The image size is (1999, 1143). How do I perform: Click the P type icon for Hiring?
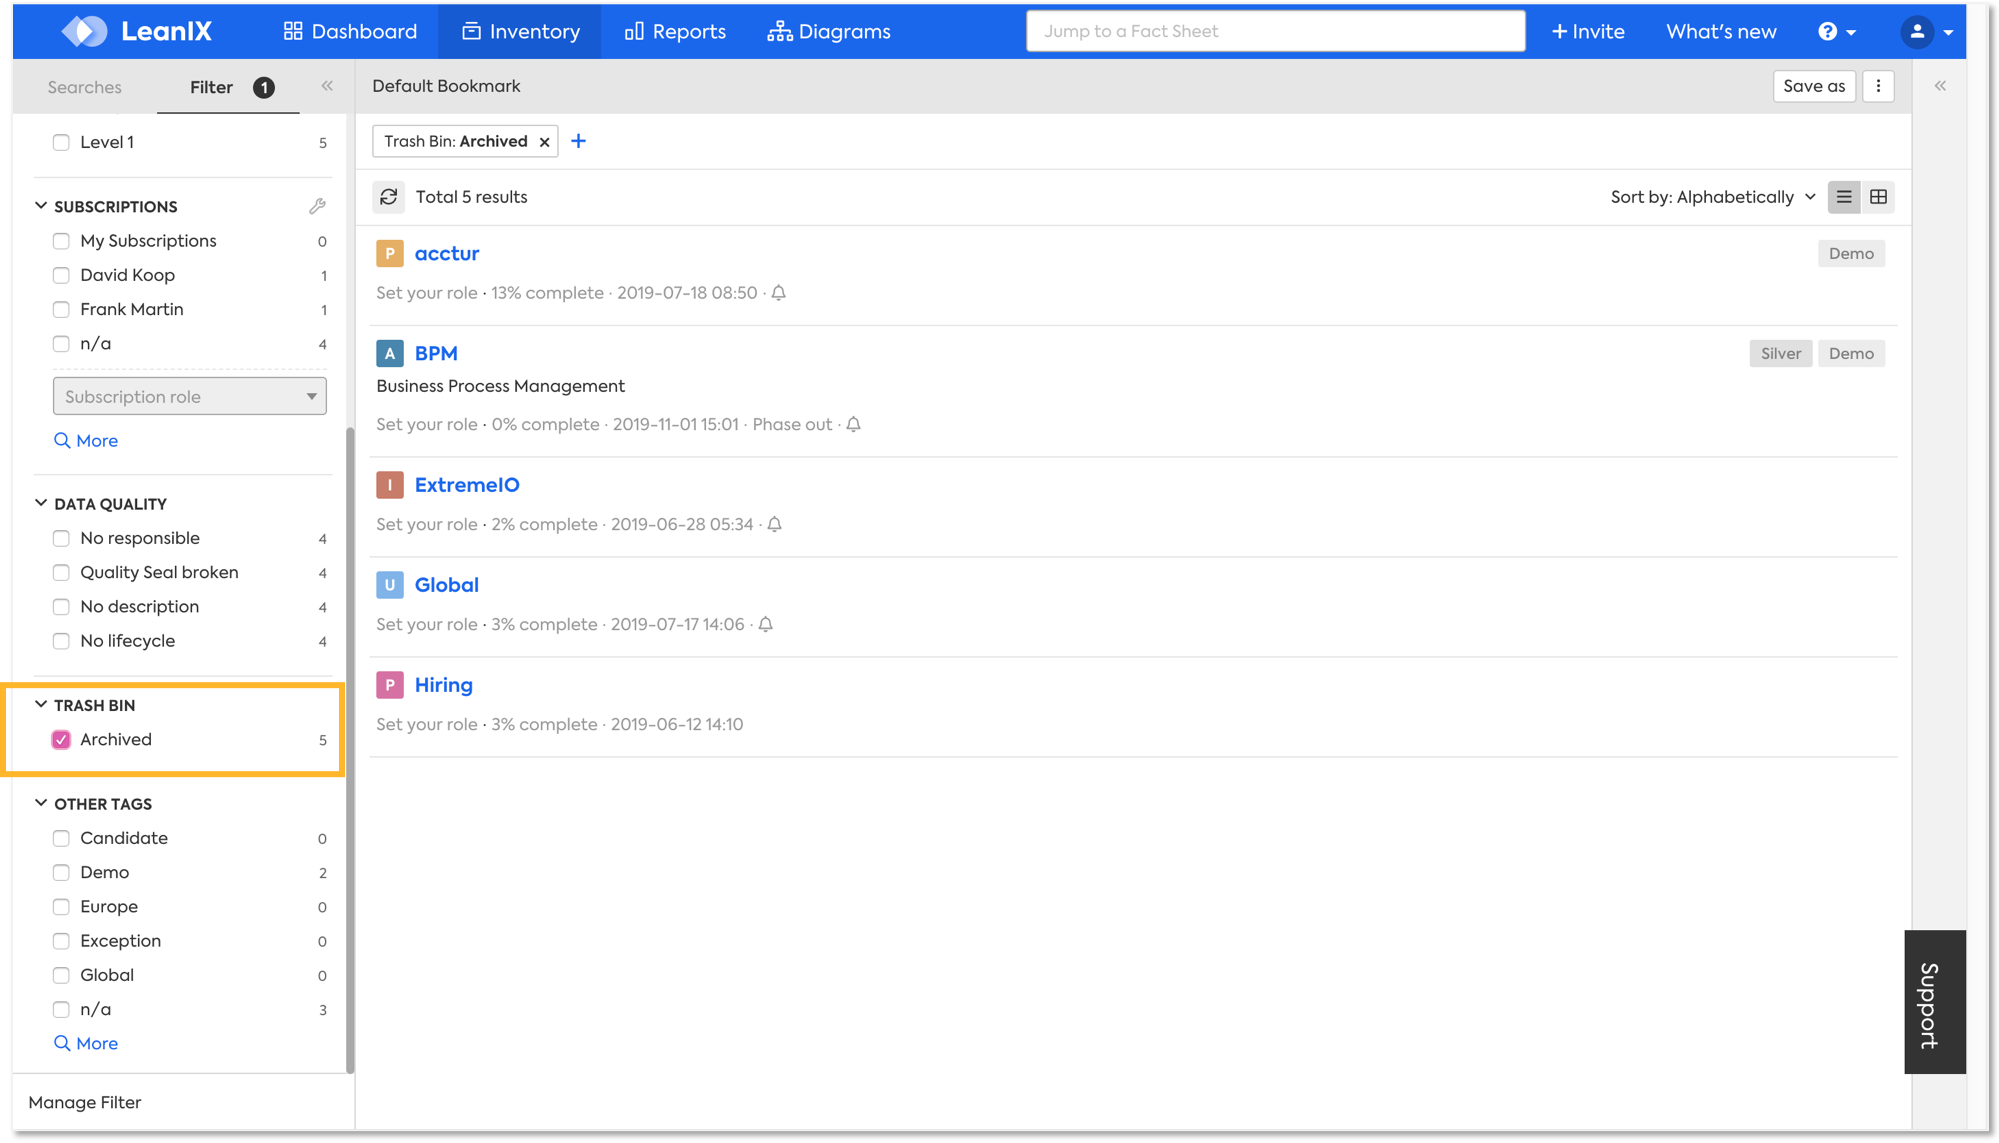coord(389,685)
